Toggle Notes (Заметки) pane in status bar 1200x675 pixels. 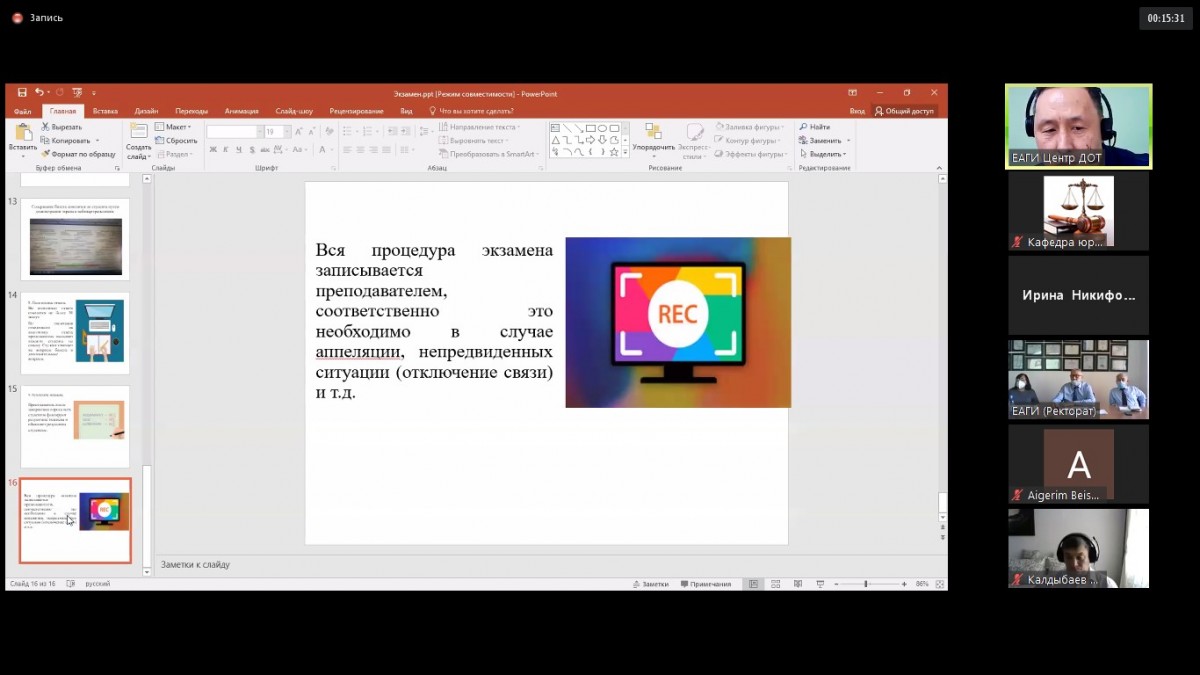pos(650,584)
